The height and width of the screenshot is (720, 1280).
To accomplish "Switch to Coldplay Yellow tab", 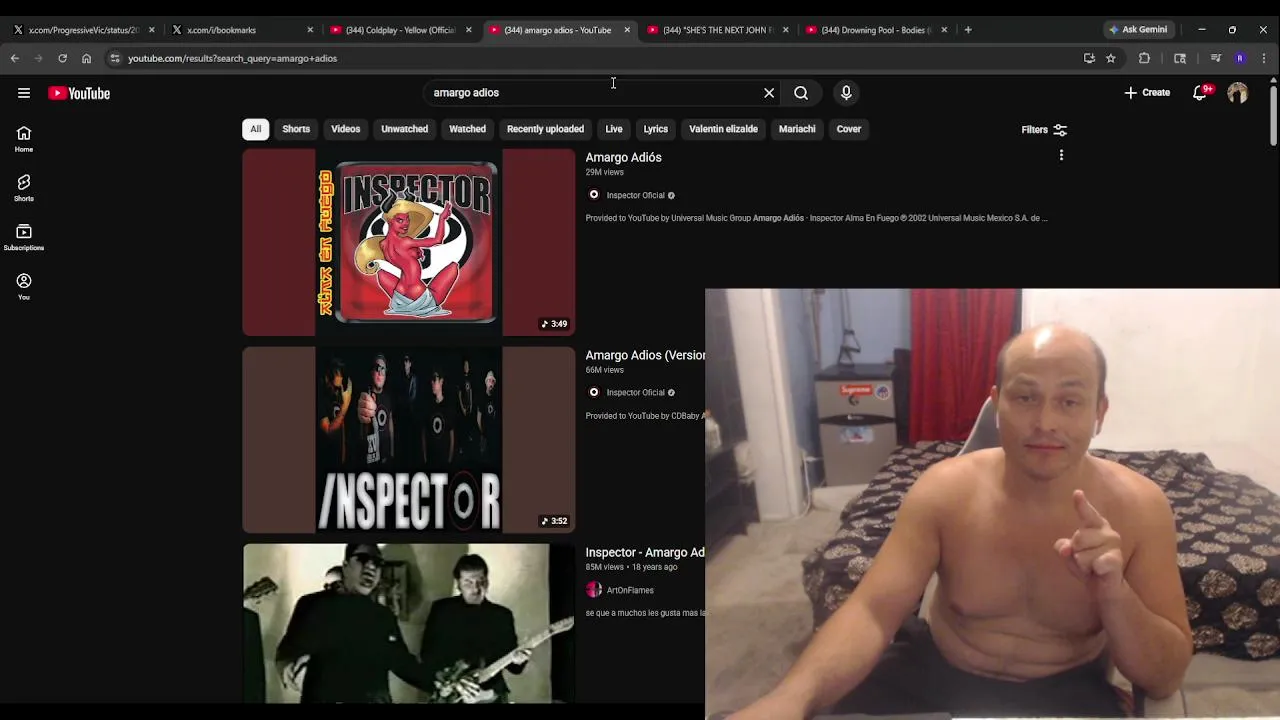I will pos(401,30).
